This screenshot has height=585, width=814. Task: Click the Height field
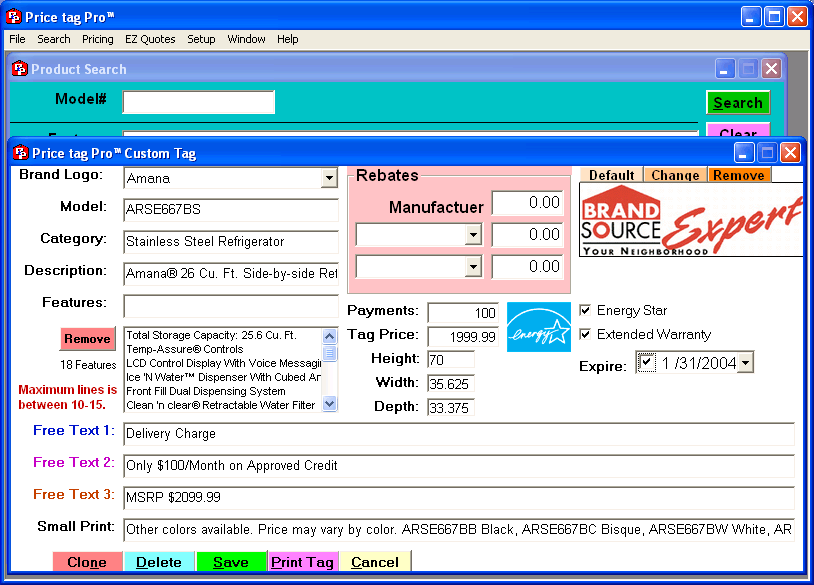point(451,360)
